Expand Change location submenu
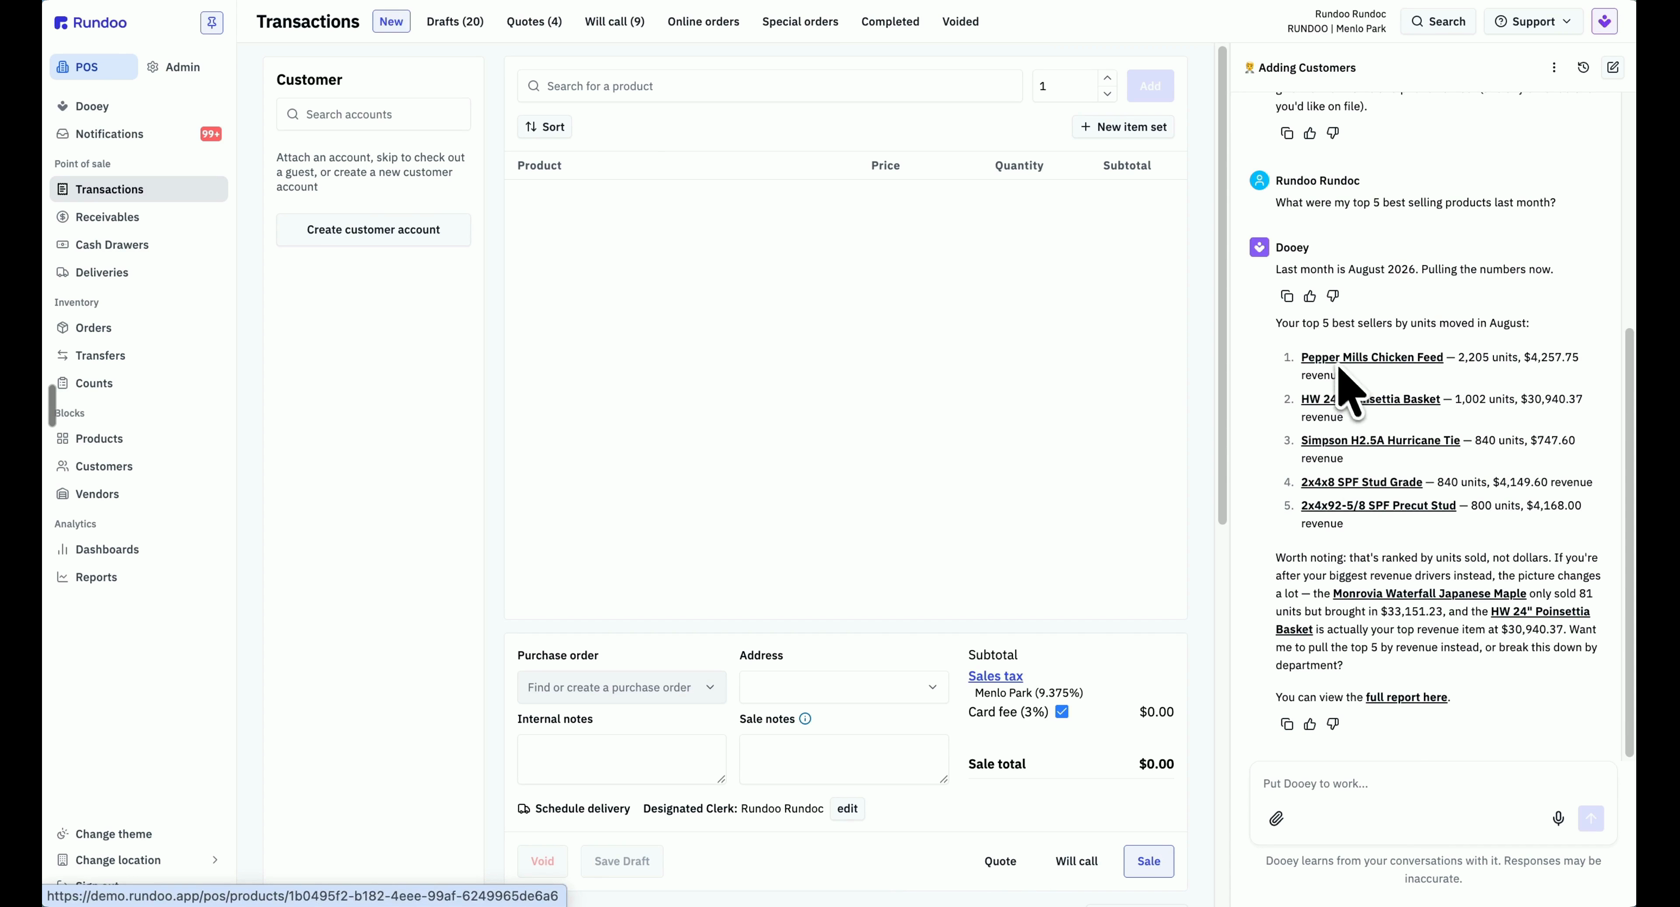 coord(139,860)
